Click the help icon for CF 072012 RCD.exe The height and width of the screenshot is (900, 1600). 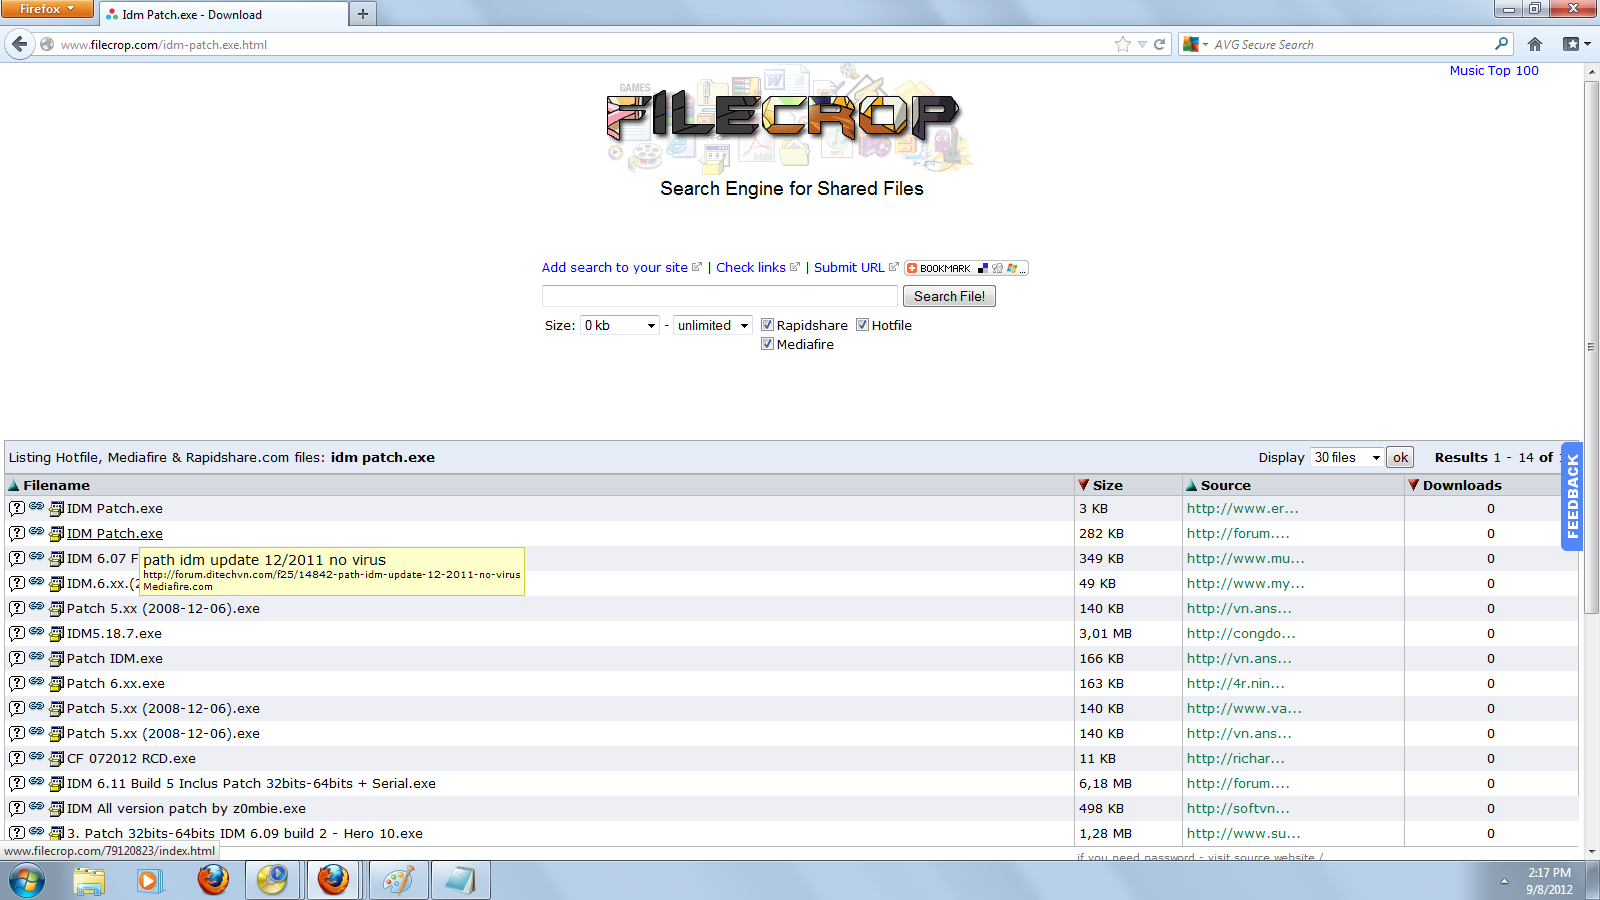tap(17, 758)
